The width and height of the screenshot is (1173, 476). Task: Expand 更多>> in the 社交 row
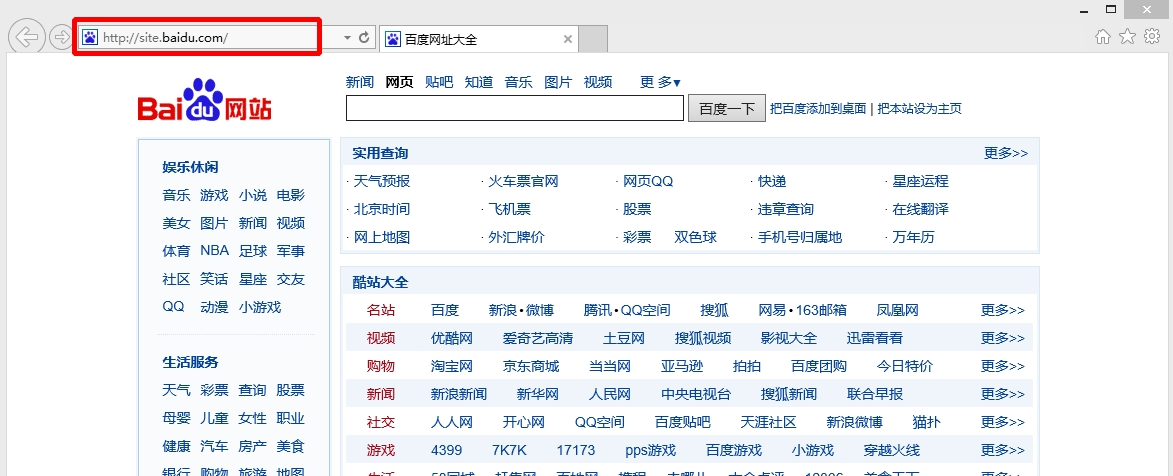tap(1003, 422)
